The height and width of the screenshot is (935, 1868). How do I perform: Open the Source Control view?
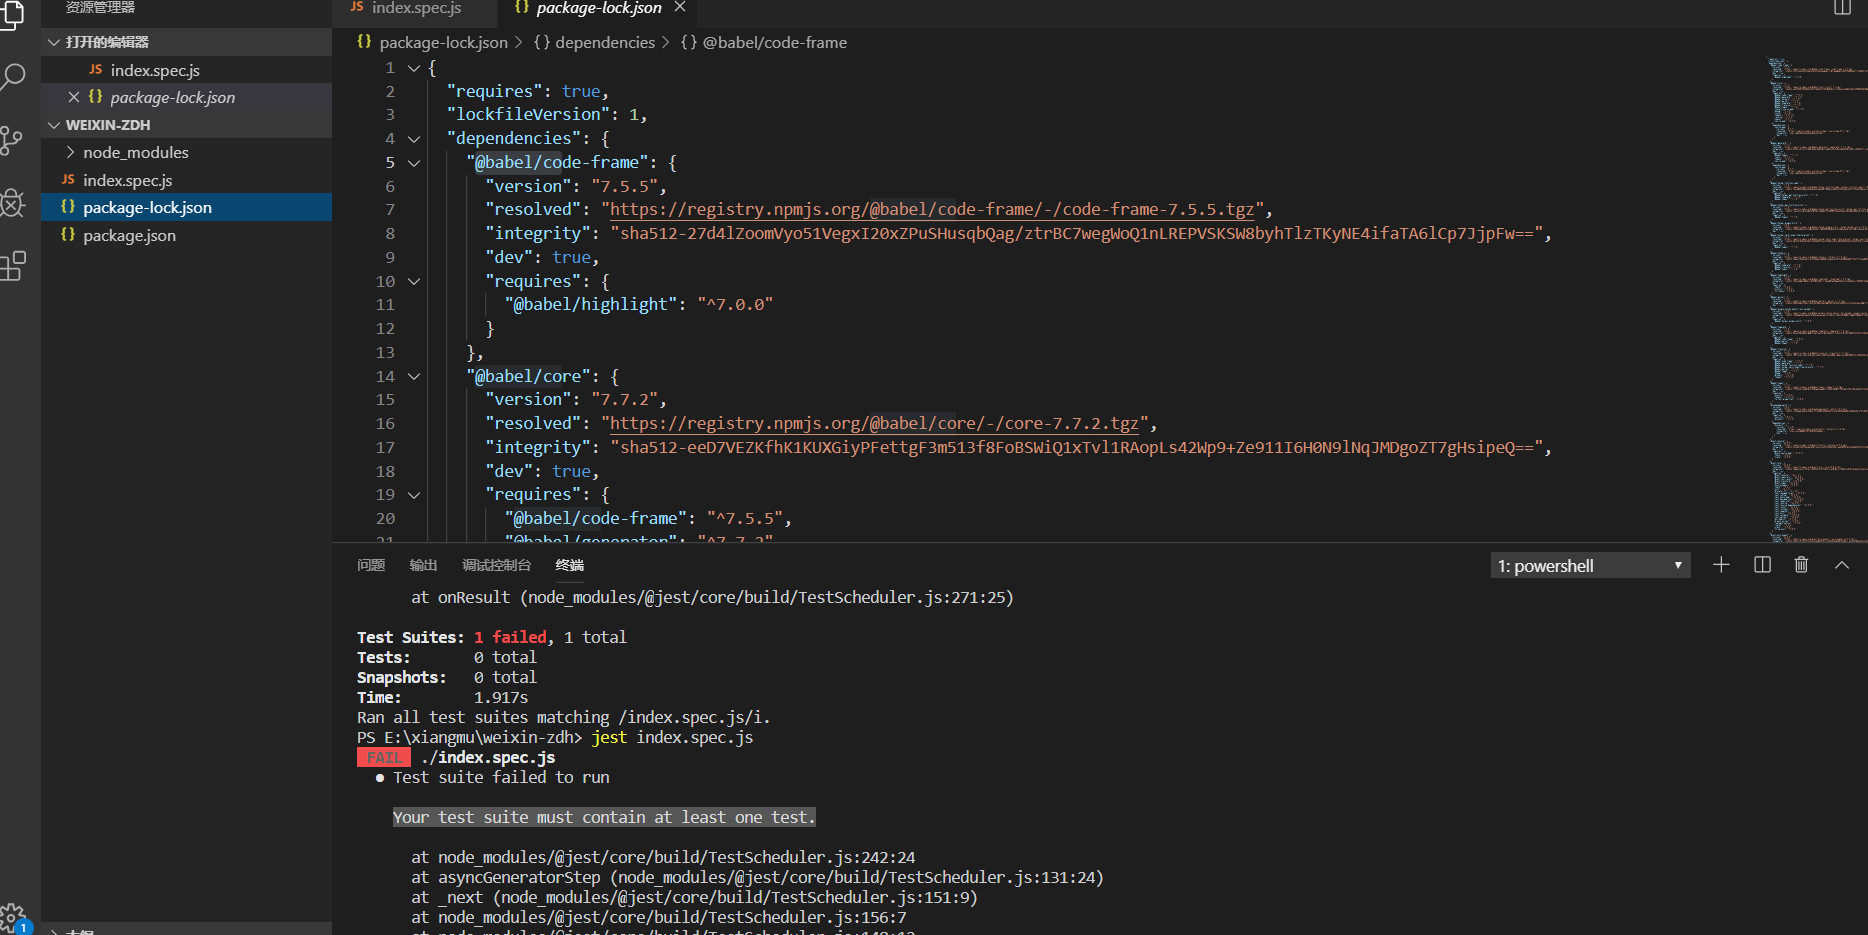[x=12, y=139]
